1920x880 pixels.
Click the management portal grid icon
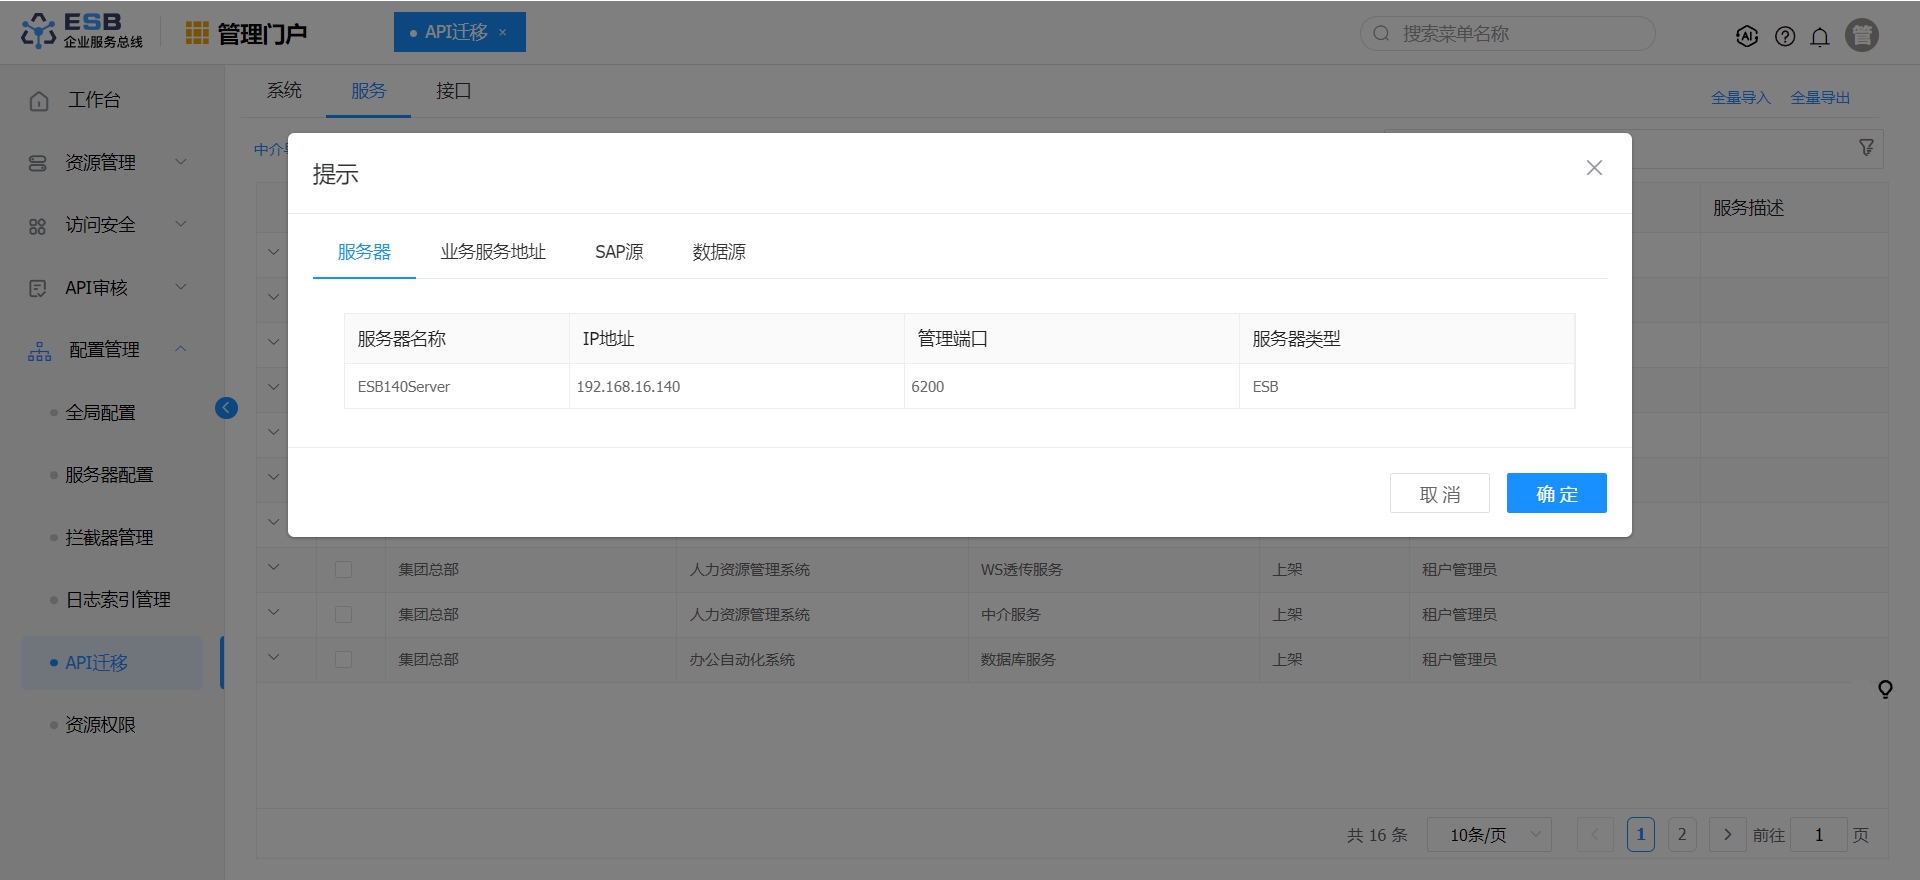click(x=197, y=33)
